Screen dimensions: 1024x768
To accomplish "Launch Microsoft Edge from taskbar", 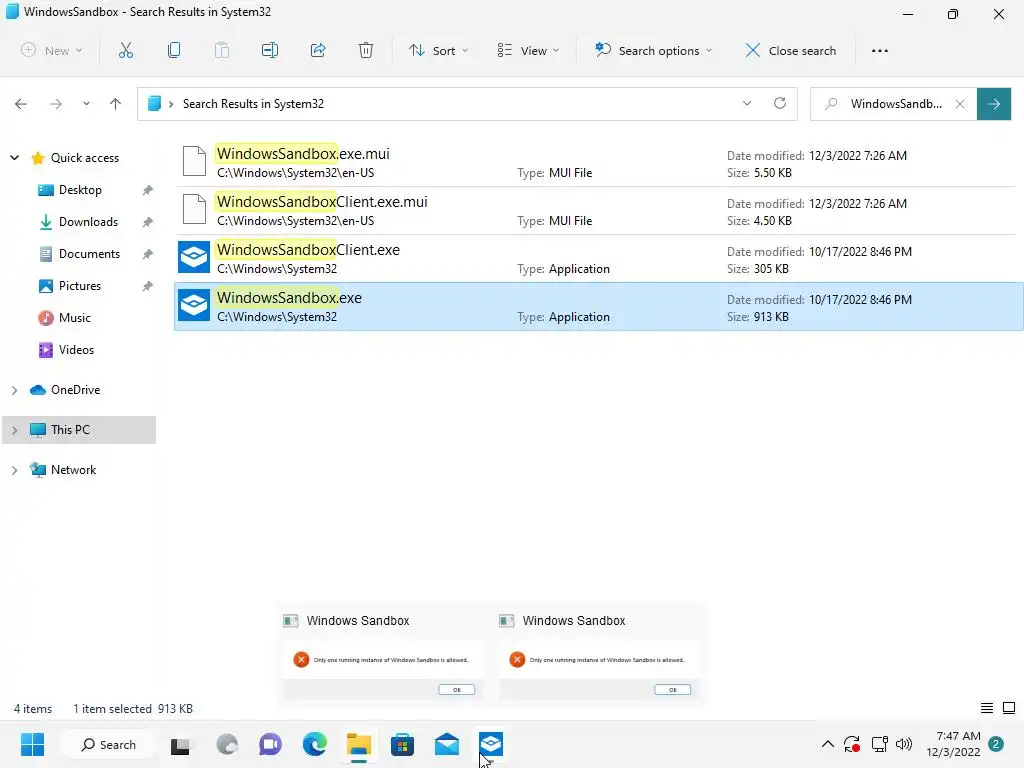I will tap(314, 744).
